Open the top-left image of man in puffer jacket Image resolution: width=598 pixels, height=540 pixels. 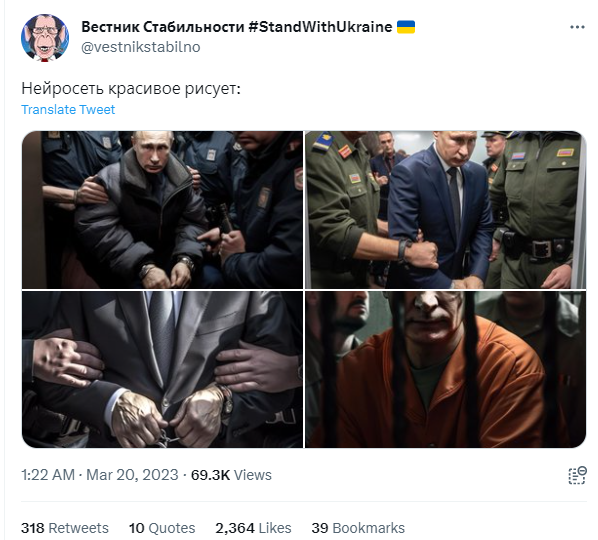(x=162, y=210)
